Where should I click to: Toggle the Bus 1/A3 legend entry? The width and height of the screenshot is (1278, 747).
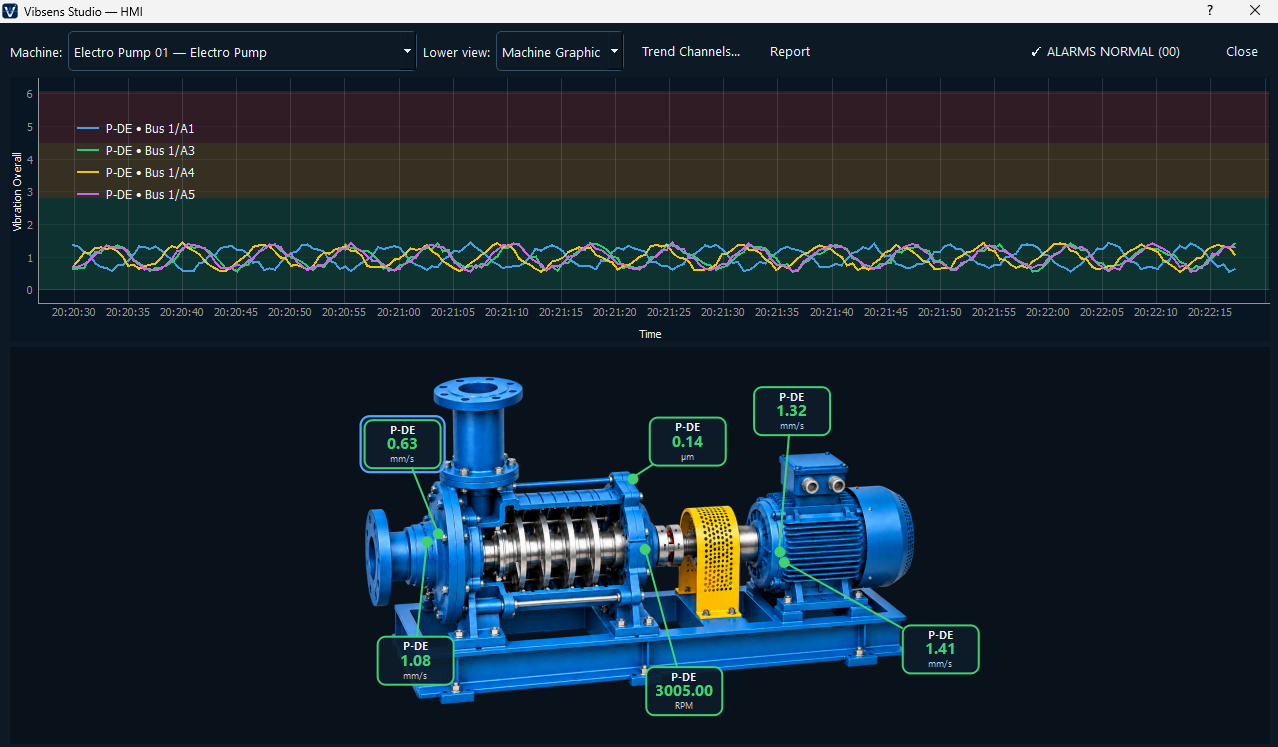point(136,151)
